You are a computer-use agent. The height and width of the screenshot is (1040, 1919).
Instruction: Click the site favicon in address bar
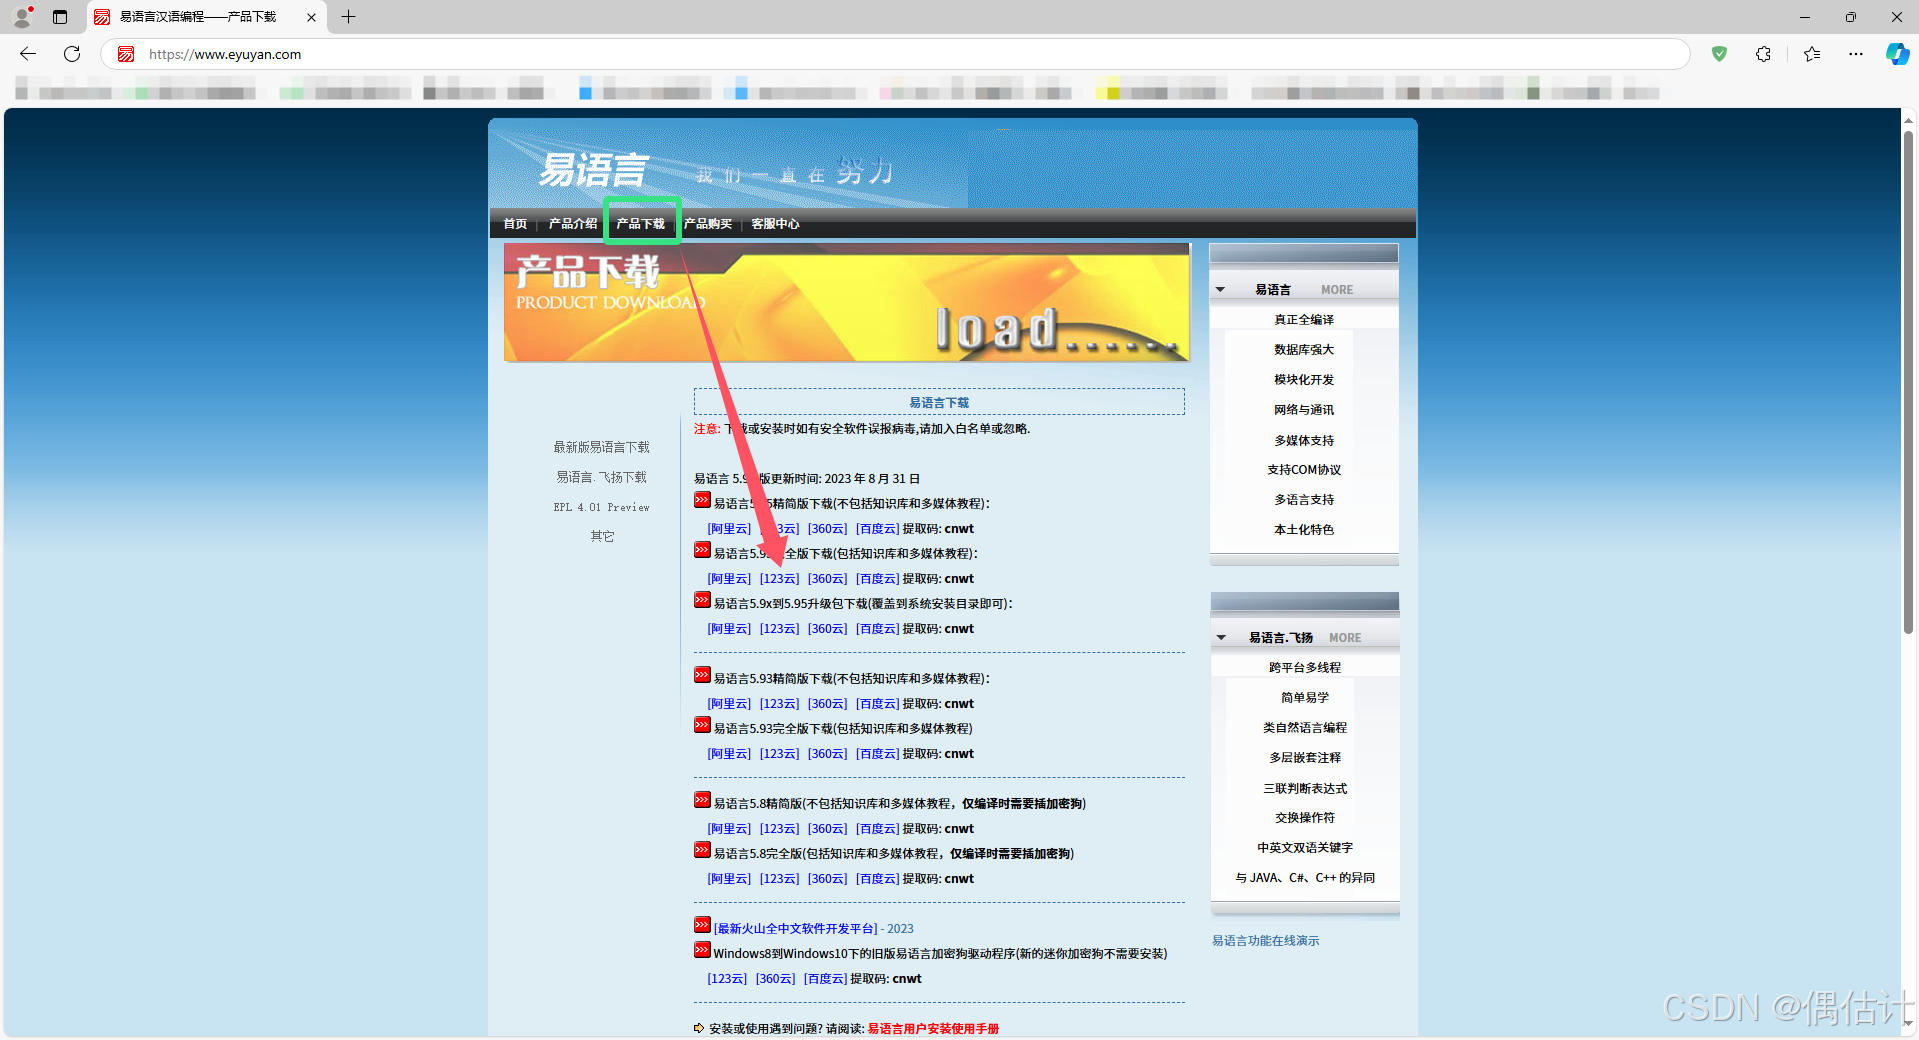click(x=126, y=54)
